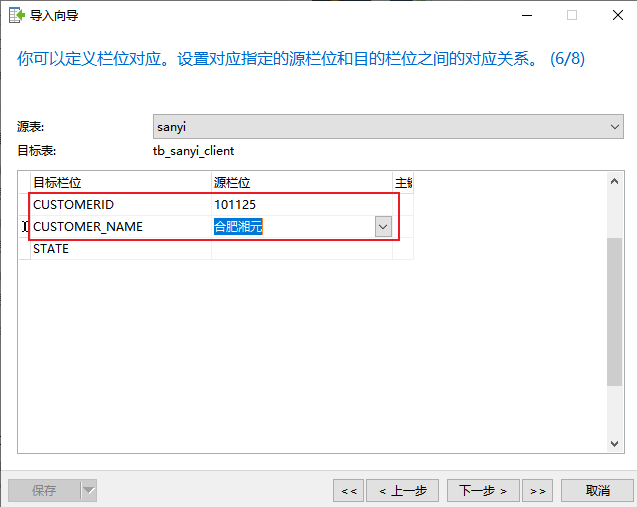This screenshot has height=507, width=637.
Task: Cancel the import wizard (取消)
Action: pos(597,491)
